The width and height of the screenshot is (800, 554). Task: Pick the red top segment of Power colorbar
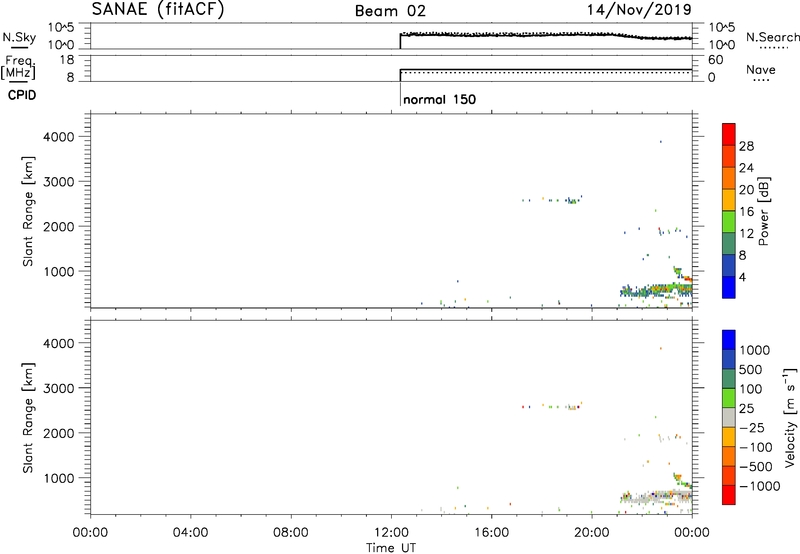729,134
